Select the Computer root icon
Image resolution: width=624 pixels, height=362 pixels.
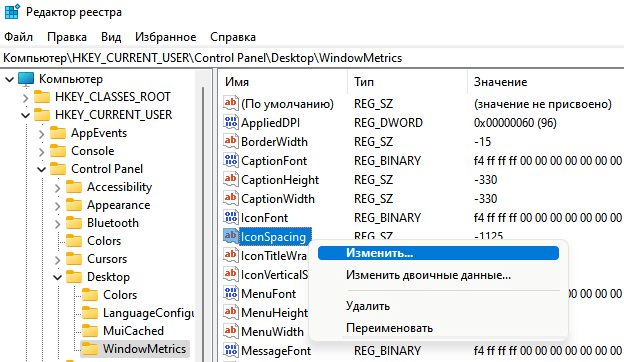[26, 79]
